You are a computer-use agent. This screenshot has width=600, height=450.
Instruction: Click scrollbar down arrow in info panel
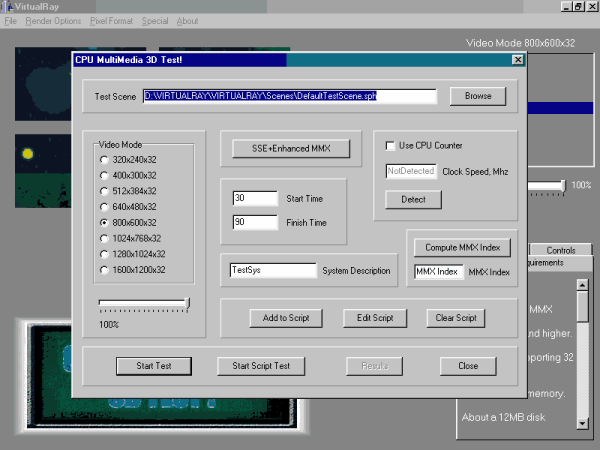click(x=582, y=423)
